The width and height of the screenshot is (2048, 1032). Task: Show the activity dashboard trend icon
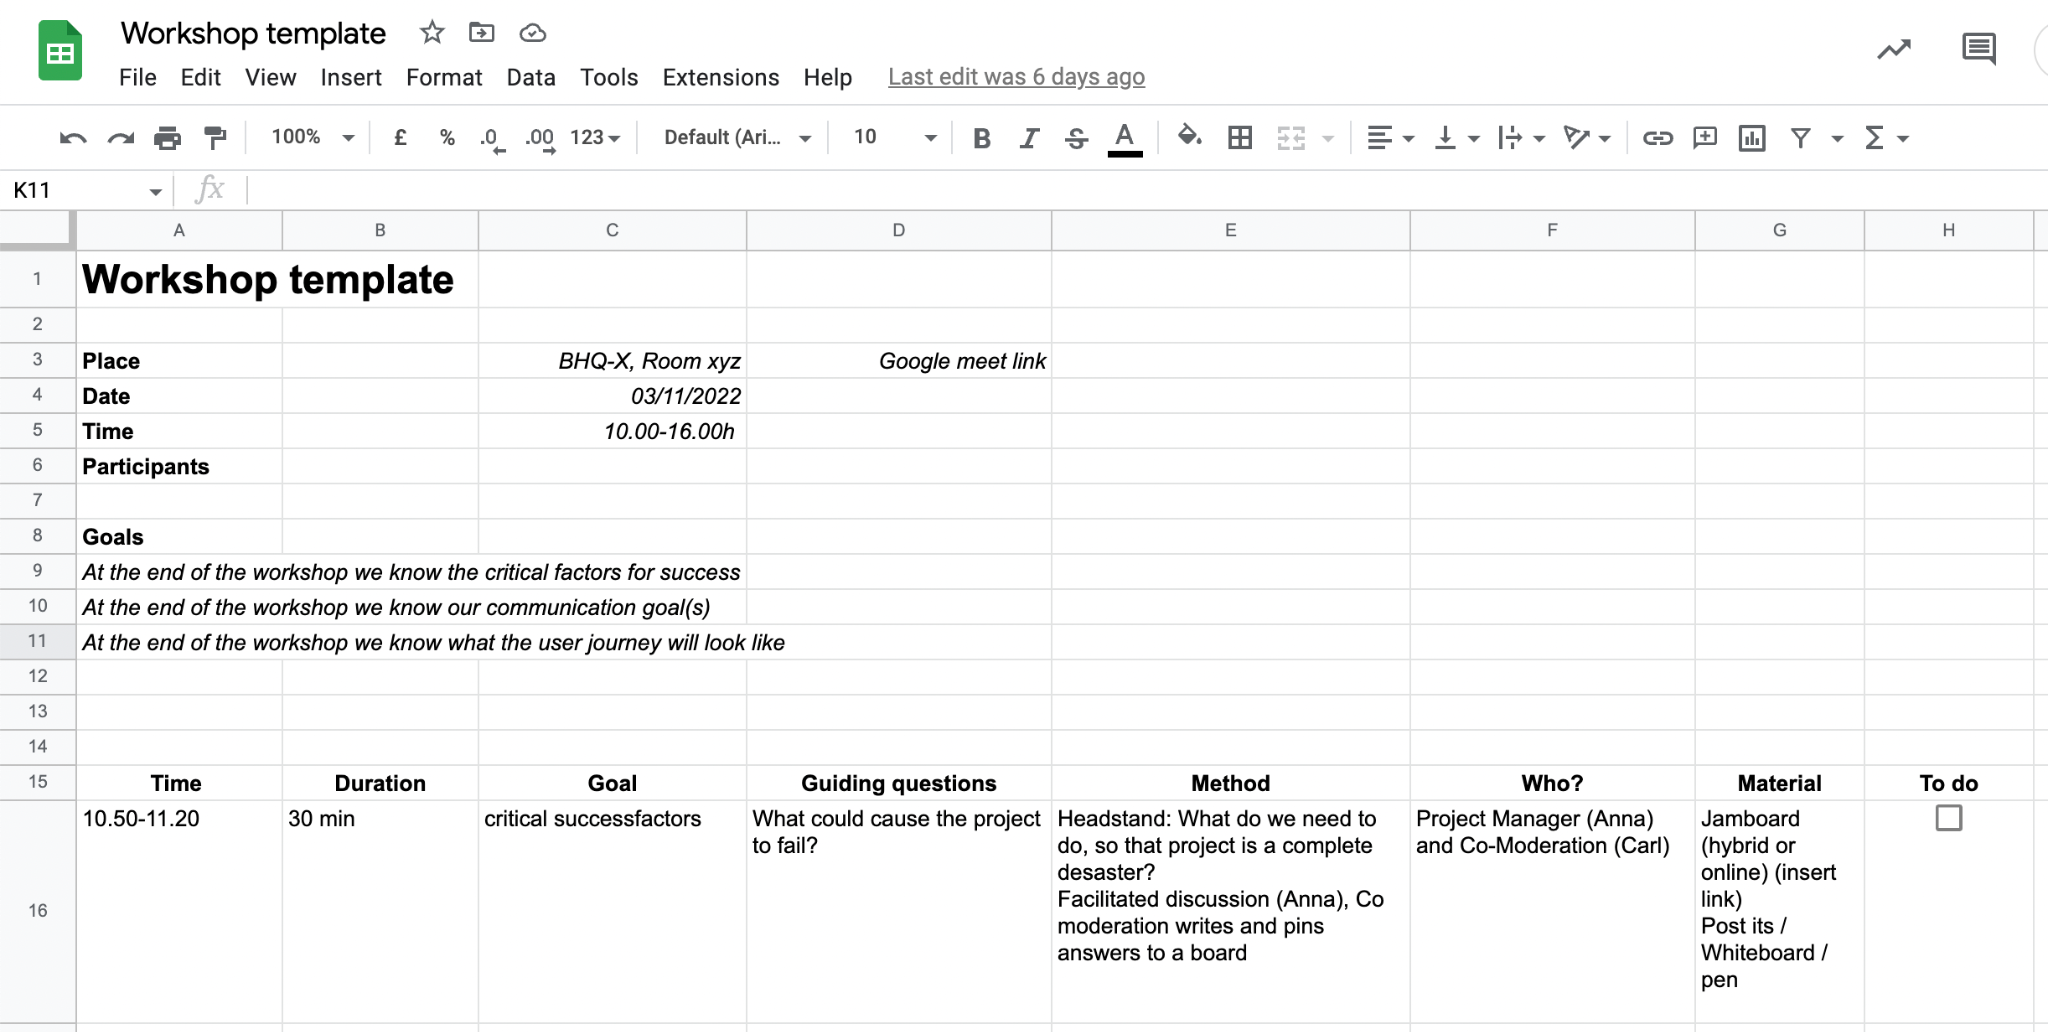point(1894,49)
